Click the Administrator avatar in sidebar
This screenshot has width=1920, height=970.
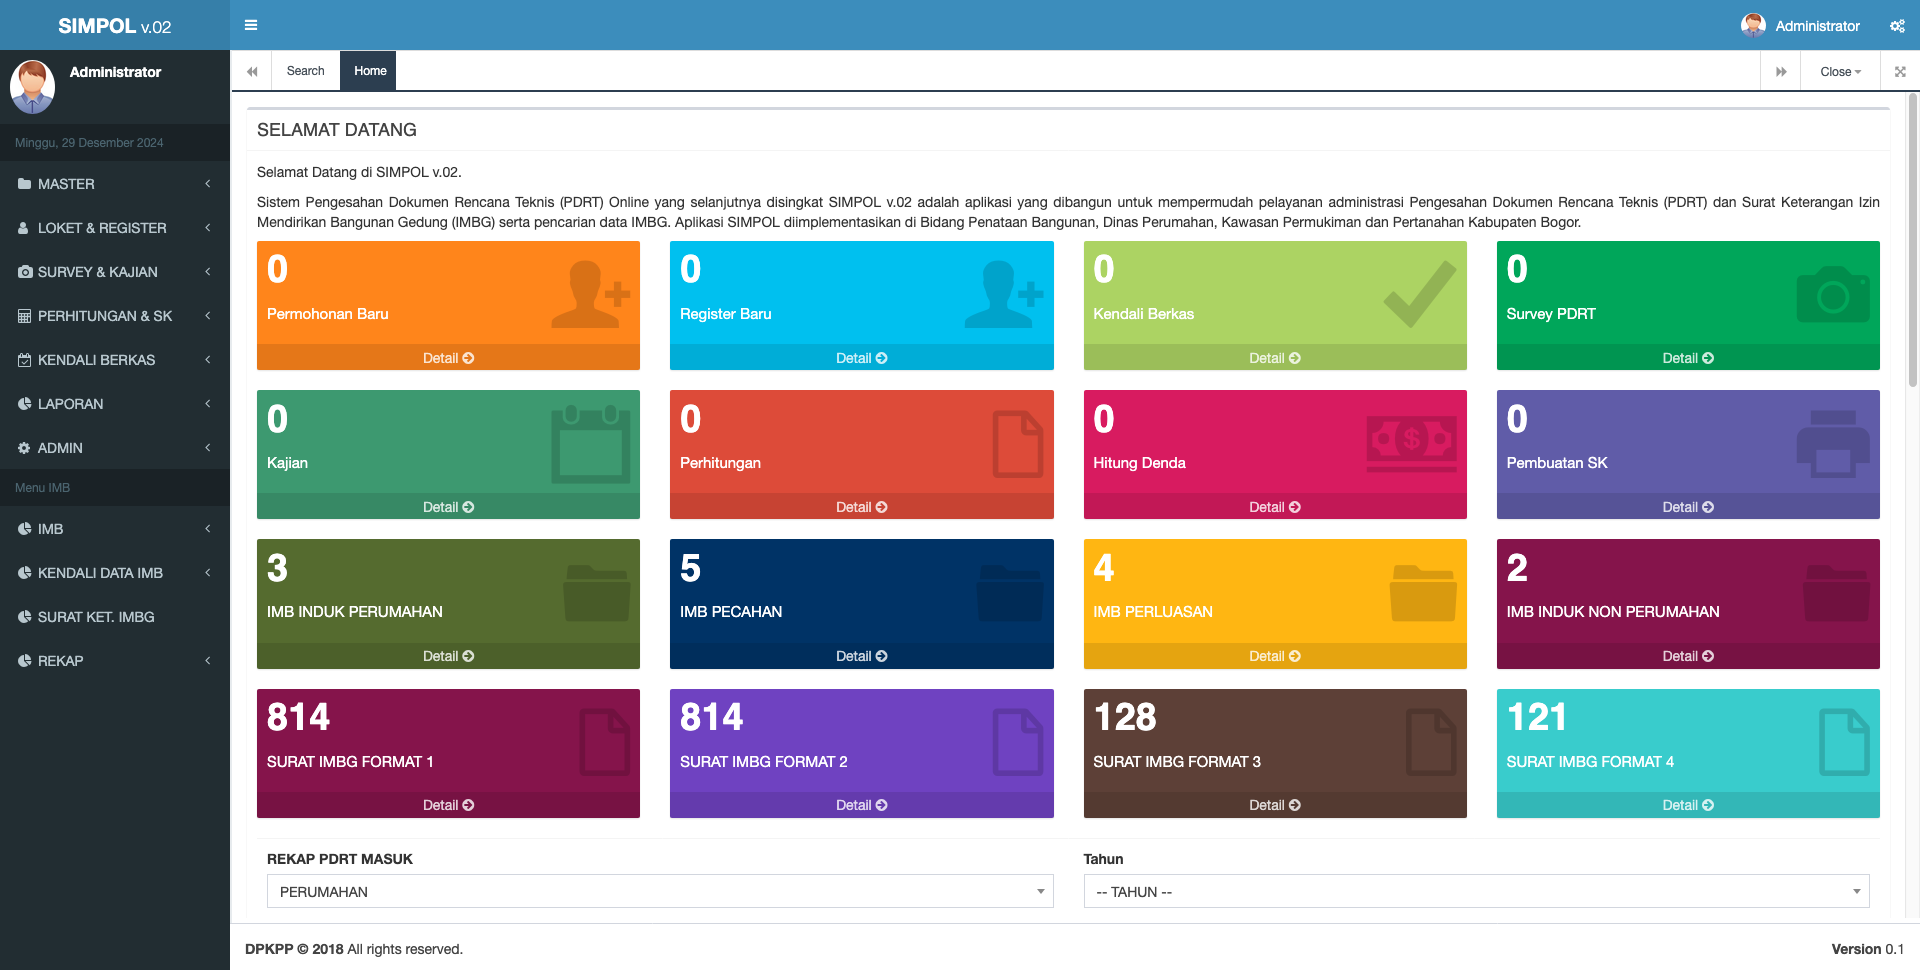point(32,86)
